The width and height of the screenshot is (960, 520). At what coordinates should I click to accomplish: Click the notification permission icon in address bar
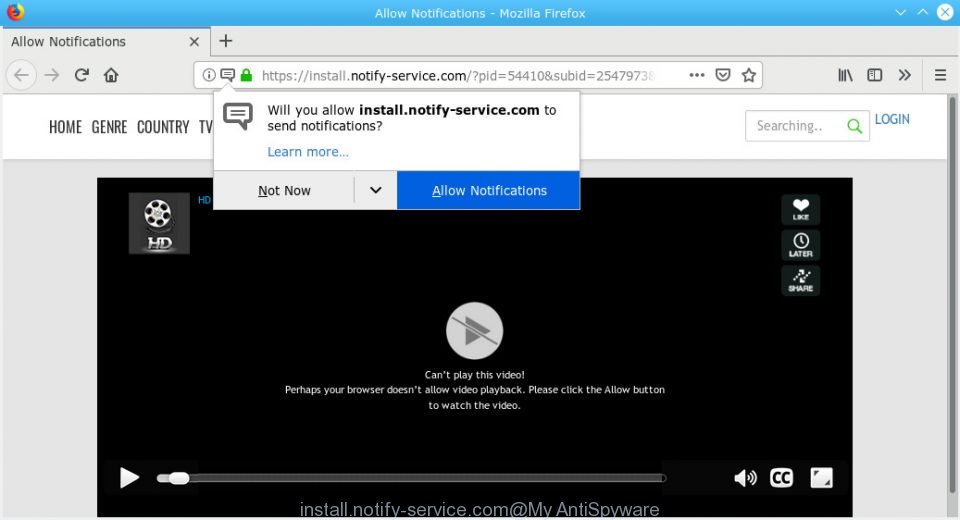[x=227, y=75]
